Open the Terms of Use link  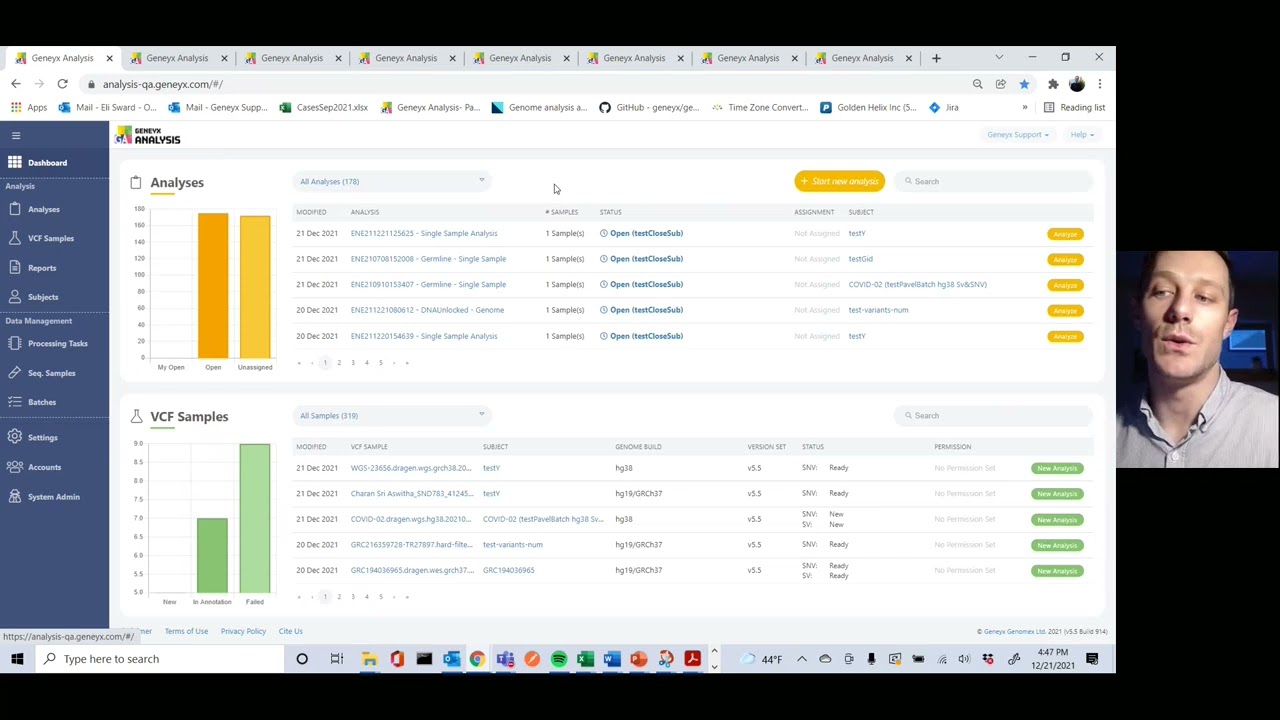coord(186,632)
